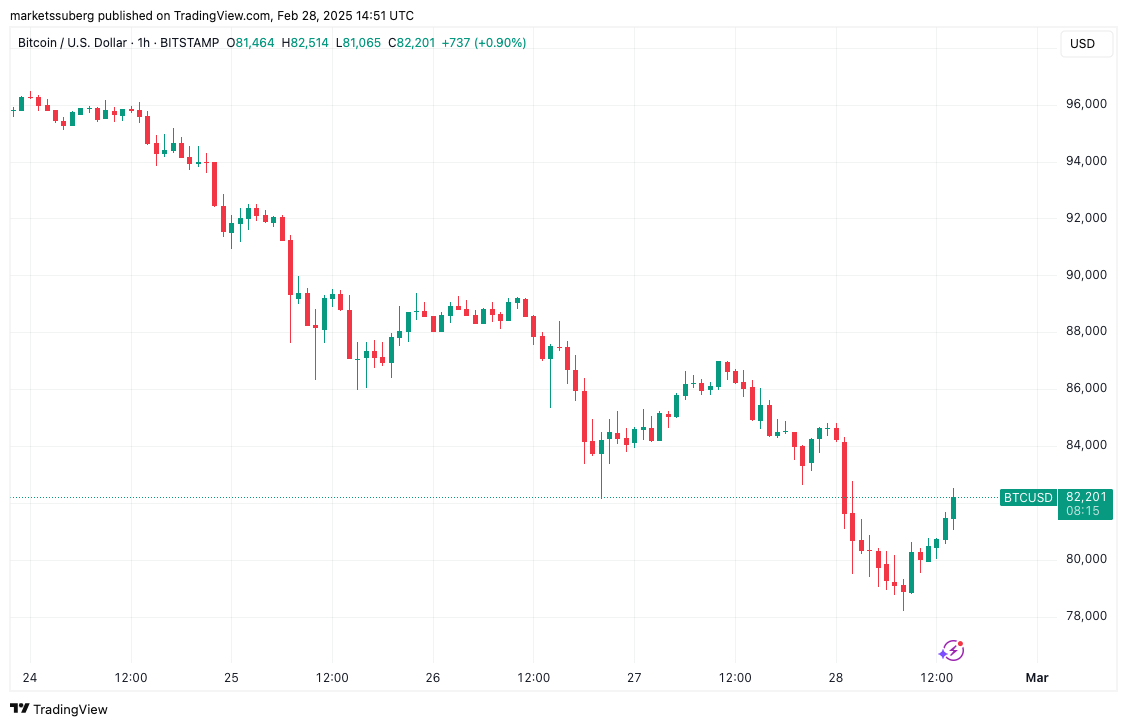Screen dimensions: 1127x726
Task: Click the high price H82,514 value
Action: coord(305,43)
